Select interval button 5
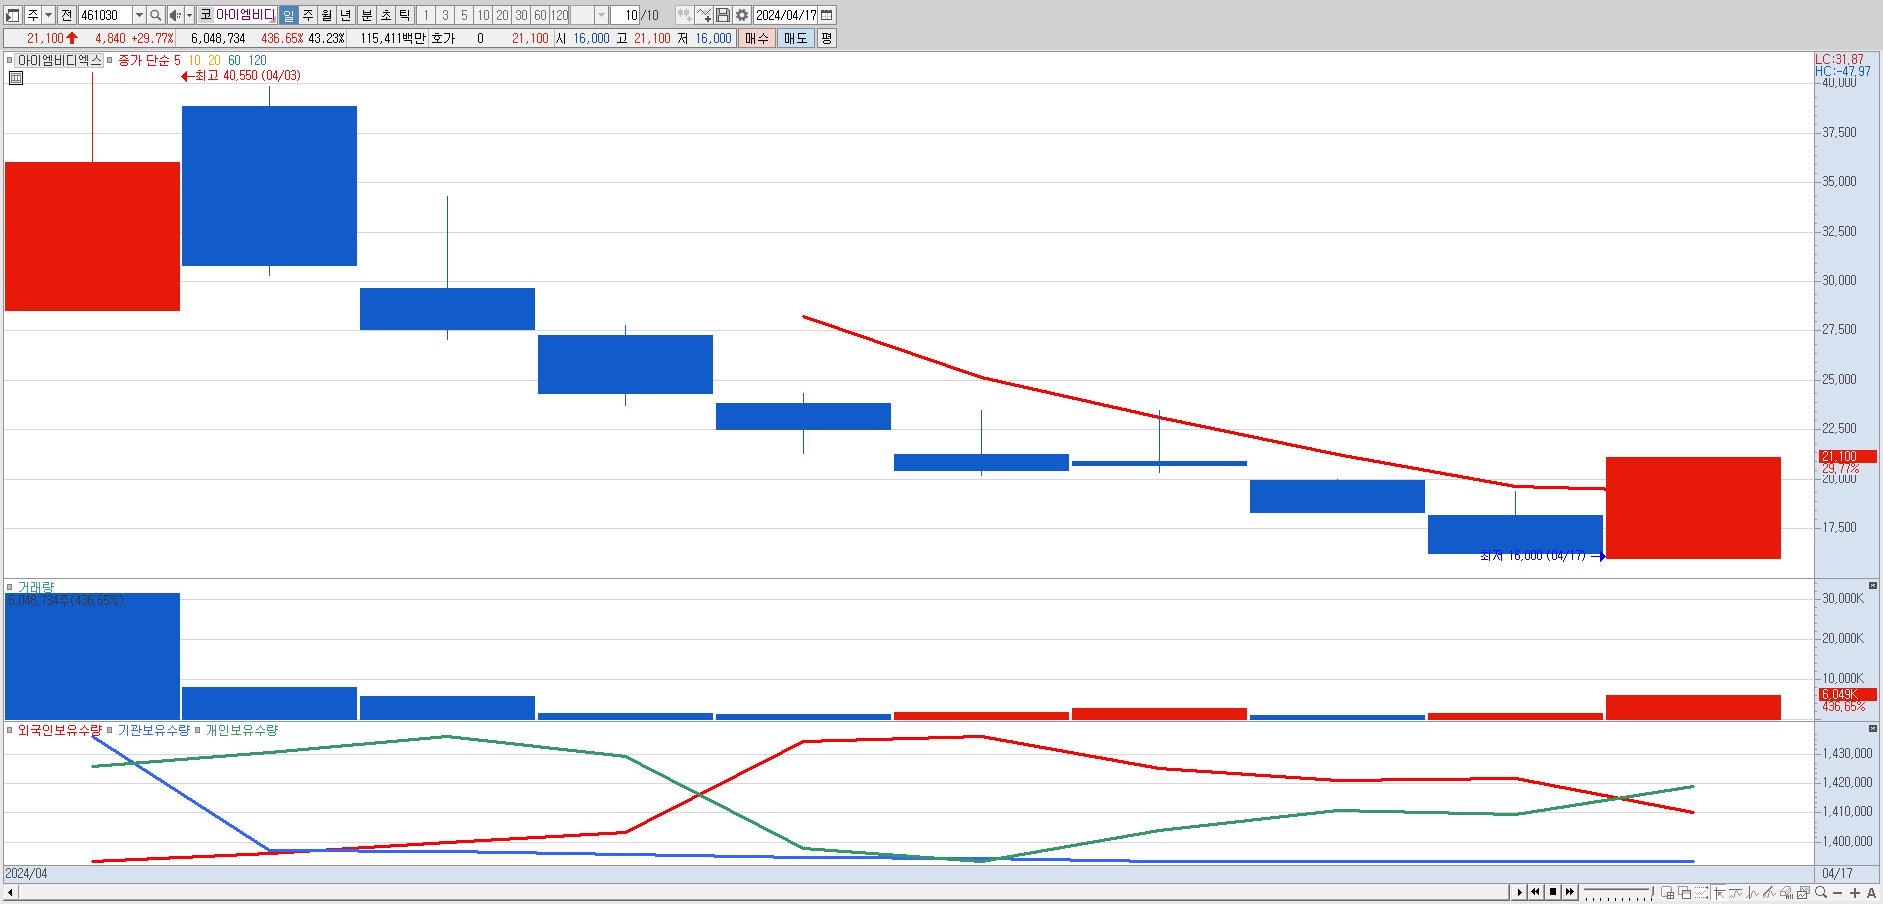Screen dimensions: 1883x904 pos(464,15)
